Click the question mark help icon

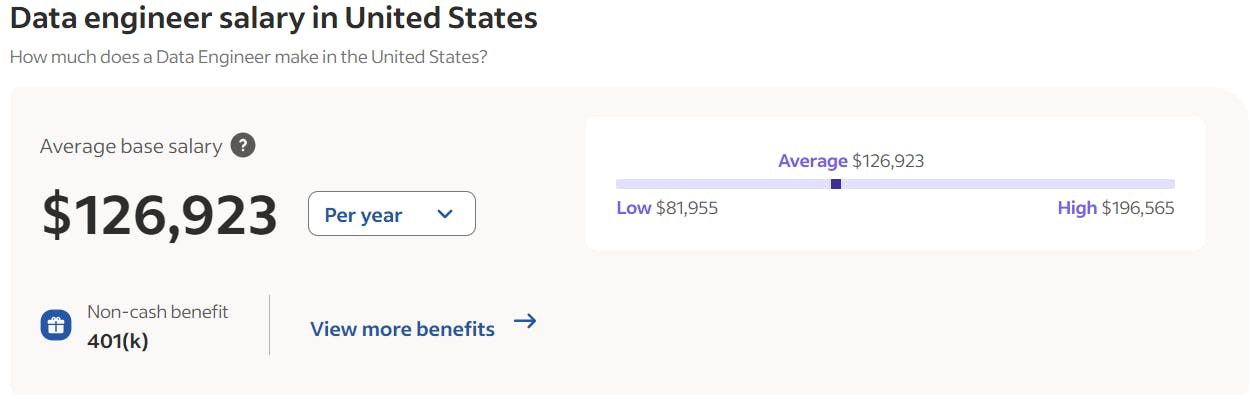(243, 146)
